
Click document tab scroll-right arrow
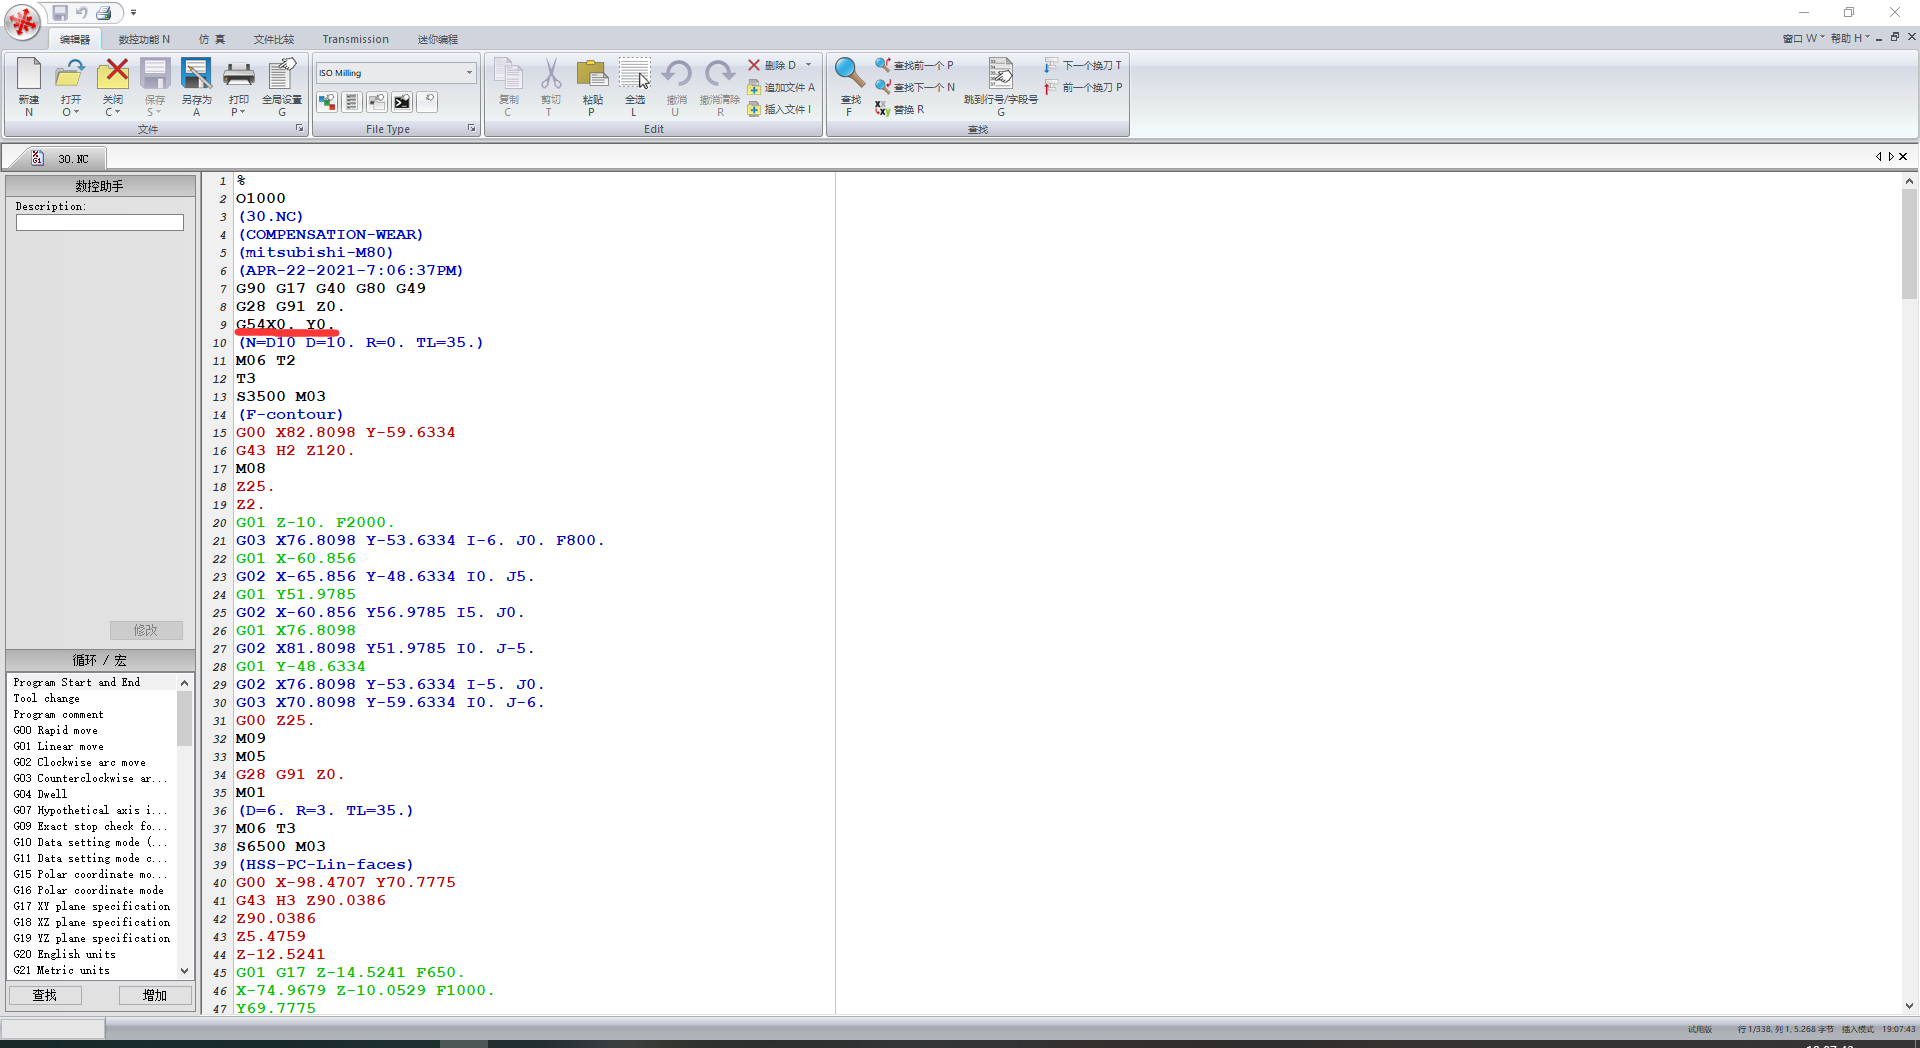tap(1891, 156)
